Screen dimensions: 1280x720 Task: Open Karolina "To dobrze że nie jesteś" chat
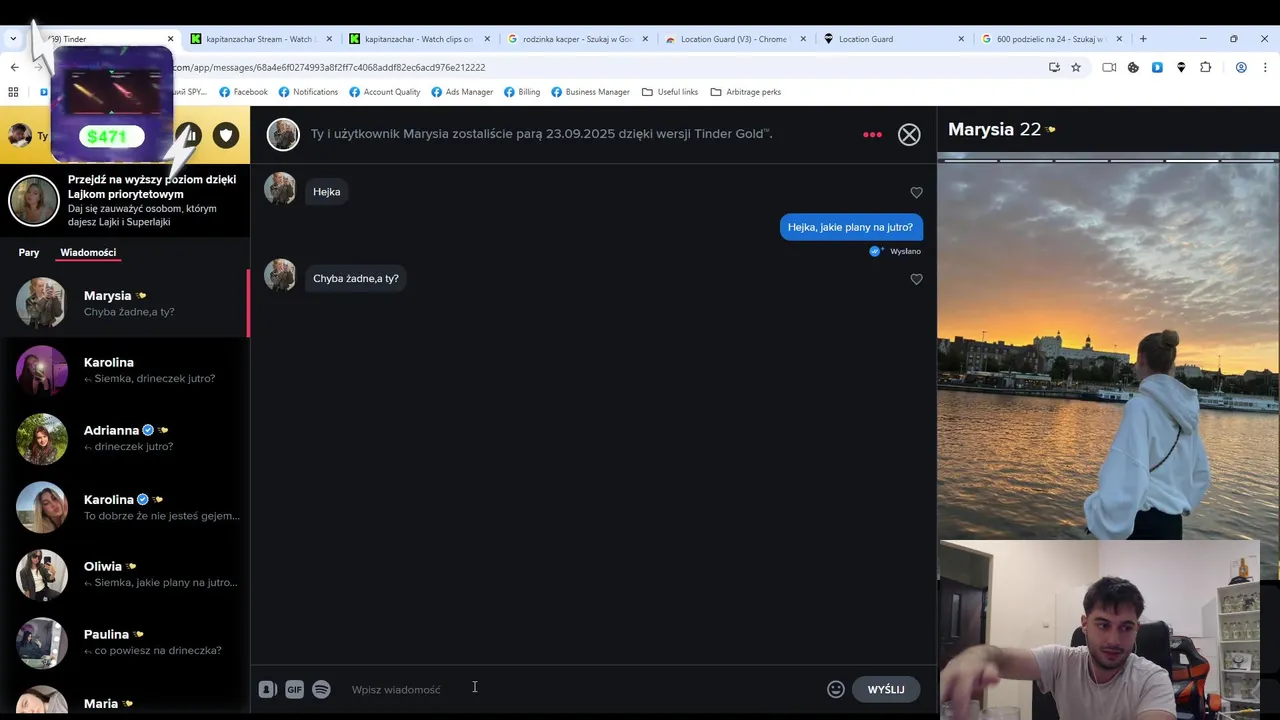[124, 507]
